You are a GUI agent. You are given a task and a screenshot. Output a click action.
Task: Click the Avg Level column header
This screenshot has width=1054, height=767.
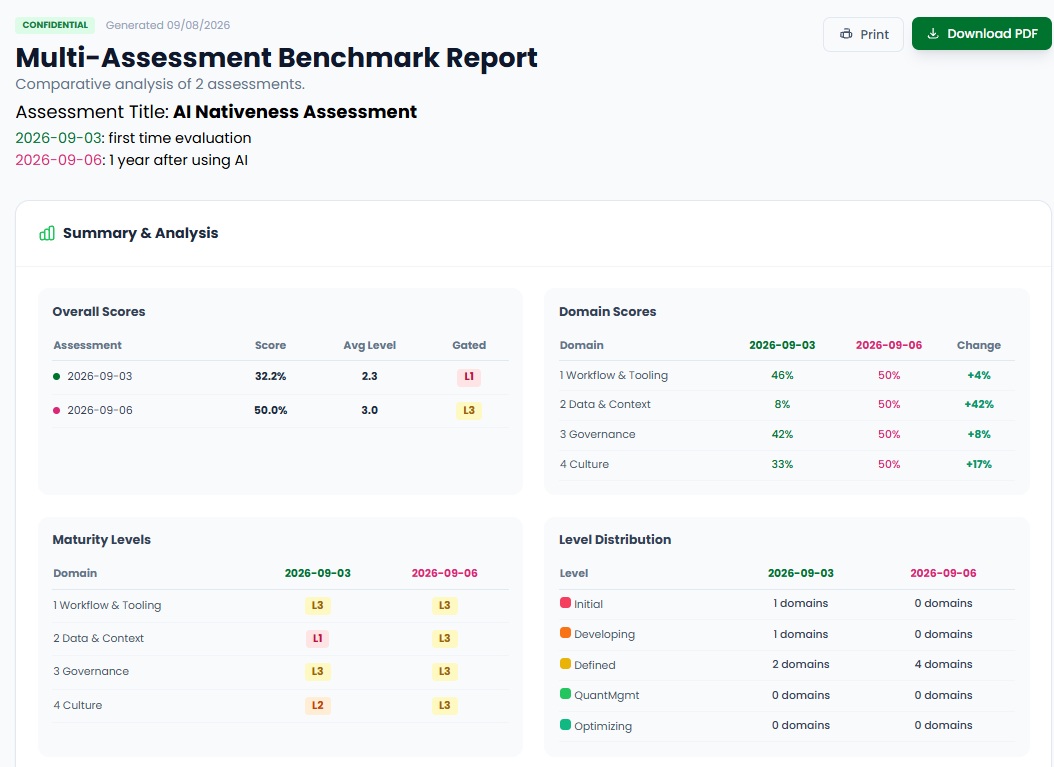pos(369,345)
